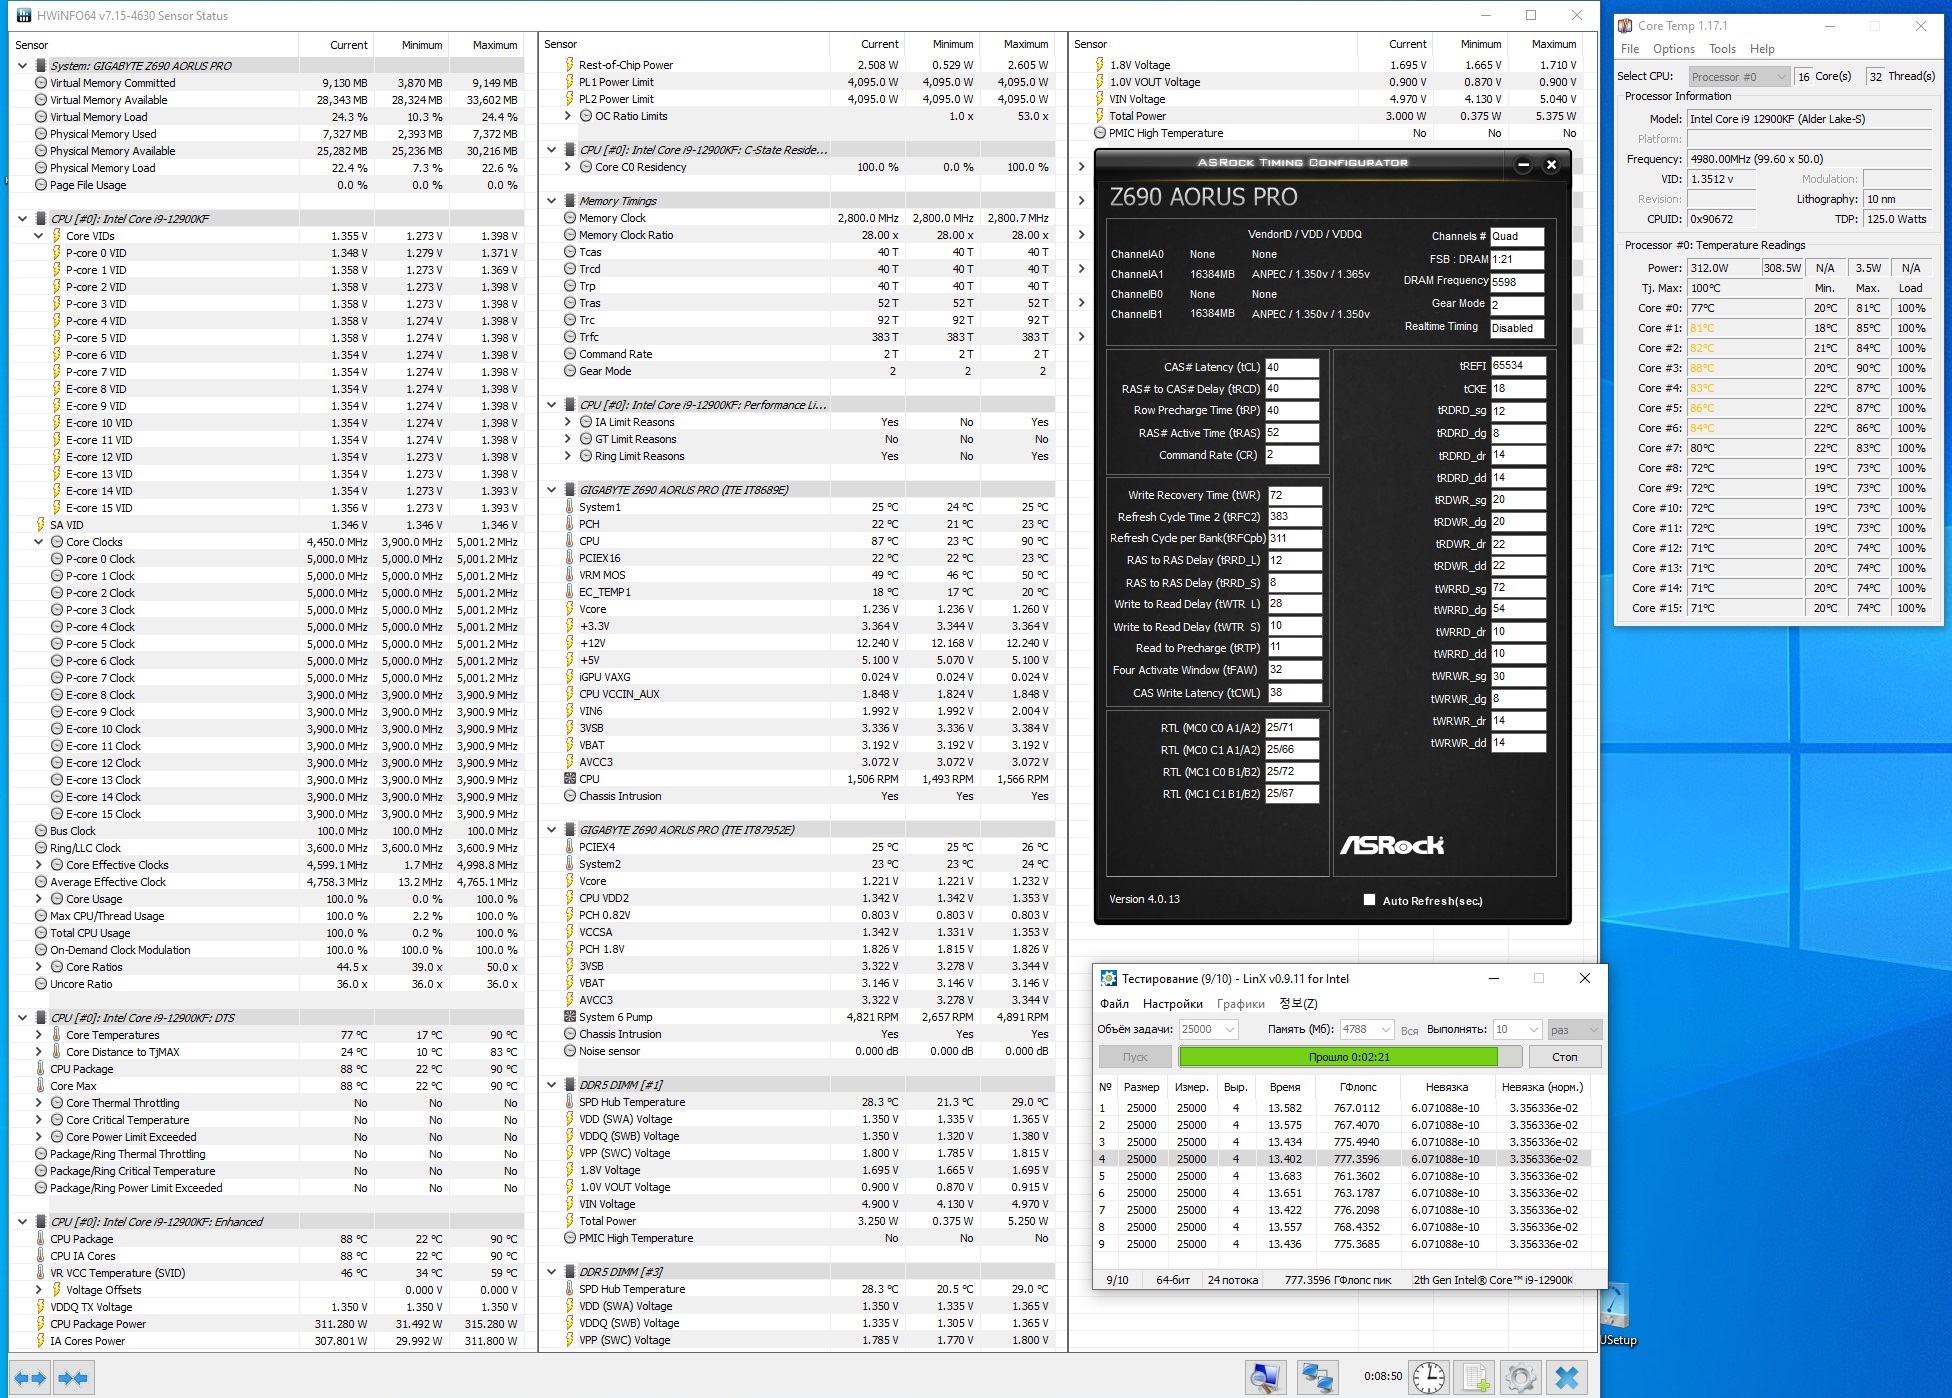This screenshot has height=1398, width=1952.
Task: Click the green LinX progress bar
Action: tap(1338, 1057)
